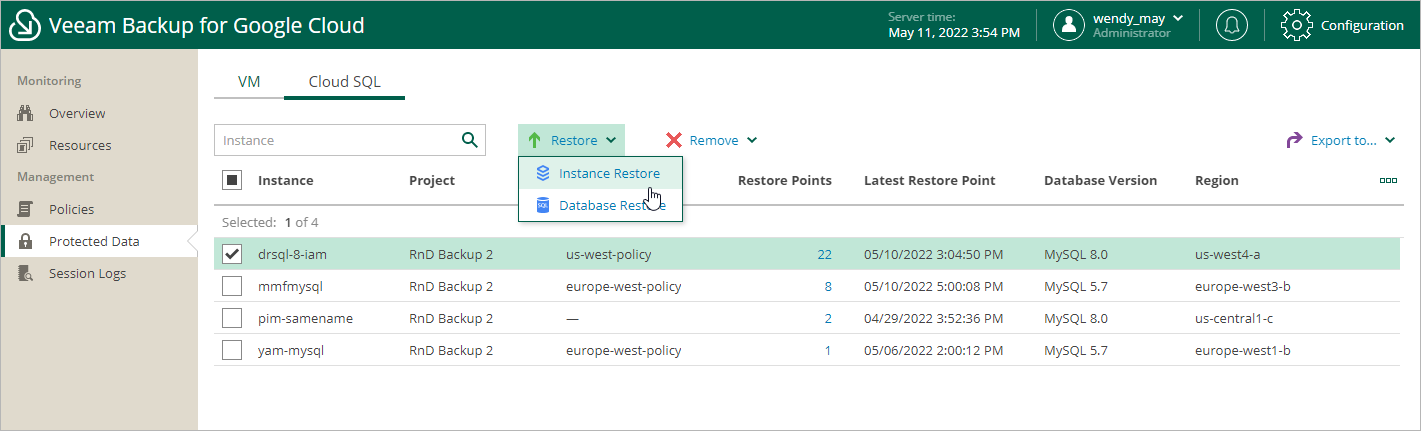
Task: Open Protected Data in the sidebar
Action: [x=94, y=241]
